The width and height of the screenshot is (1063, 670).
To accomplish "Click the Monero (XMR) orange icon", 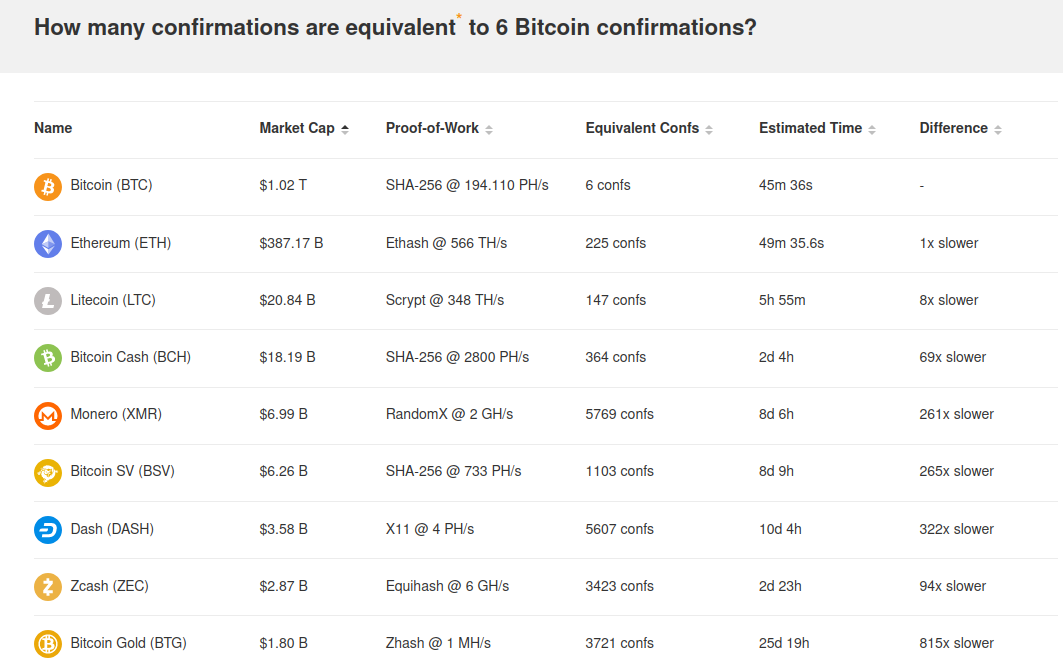I will 48,415.
